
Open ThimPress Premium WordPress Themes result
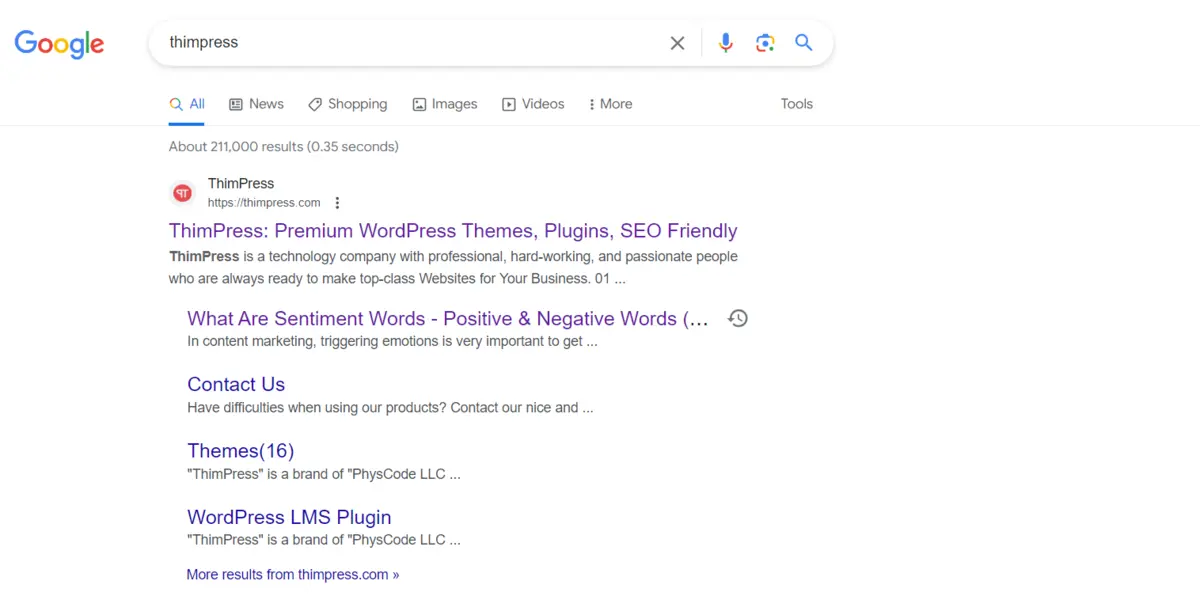coord(453,231)
